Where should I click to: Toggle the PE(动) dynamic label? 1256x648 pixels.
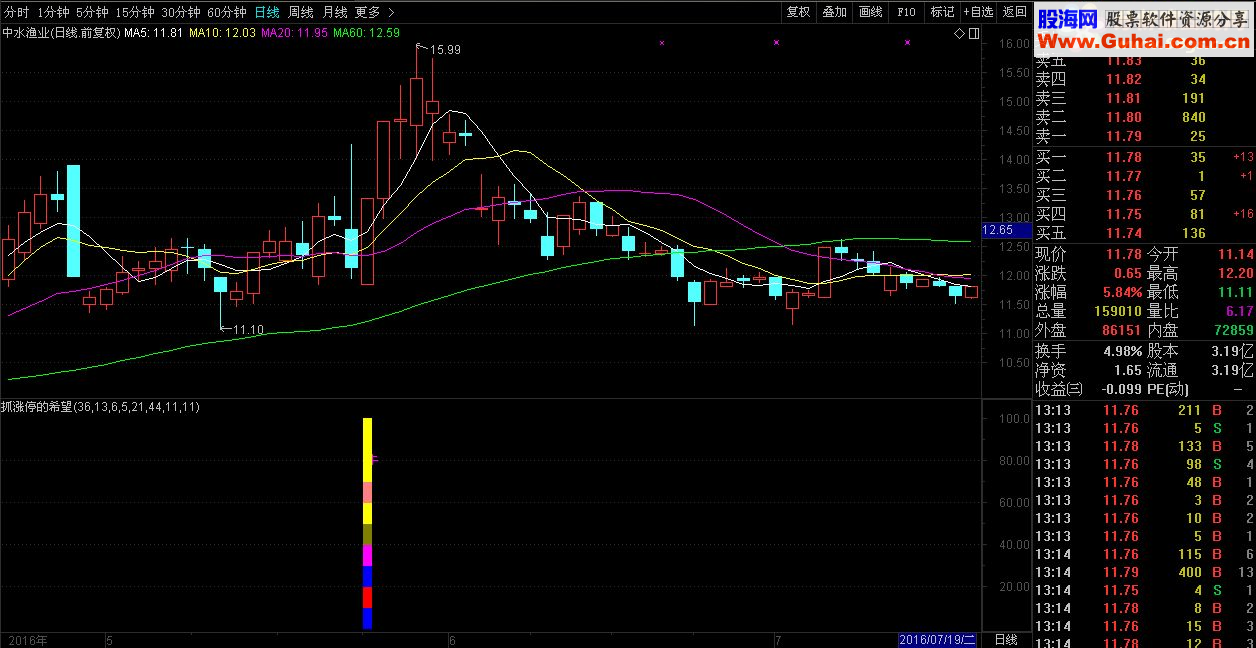click(x=1170, y=390)
